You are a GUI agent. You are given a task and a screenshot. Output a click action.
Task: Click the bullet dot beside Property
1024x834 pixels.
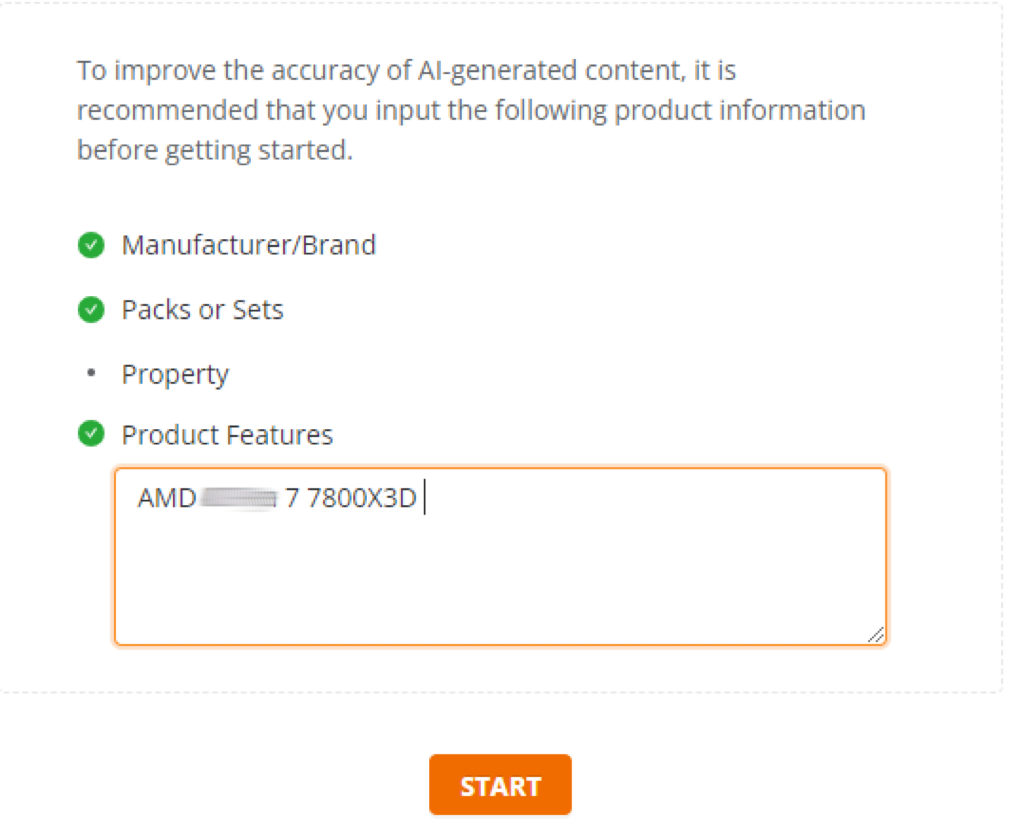tap(91, 374)
